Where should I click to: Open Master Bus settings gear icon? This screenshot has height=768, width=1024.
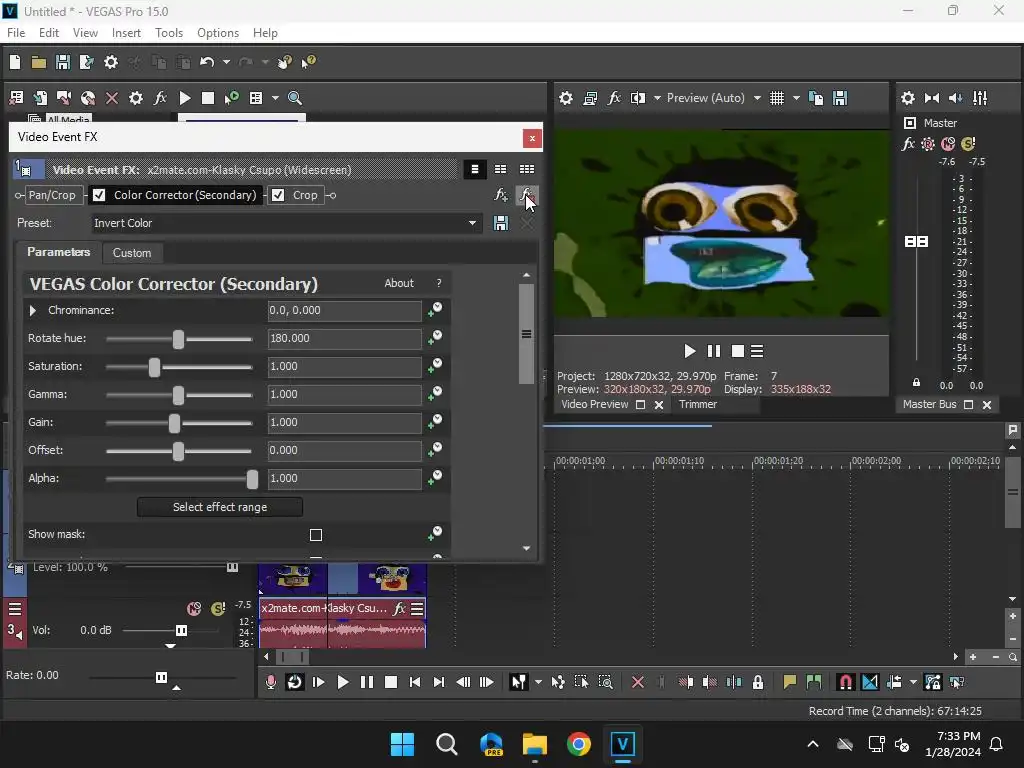[x=908, y=98]
